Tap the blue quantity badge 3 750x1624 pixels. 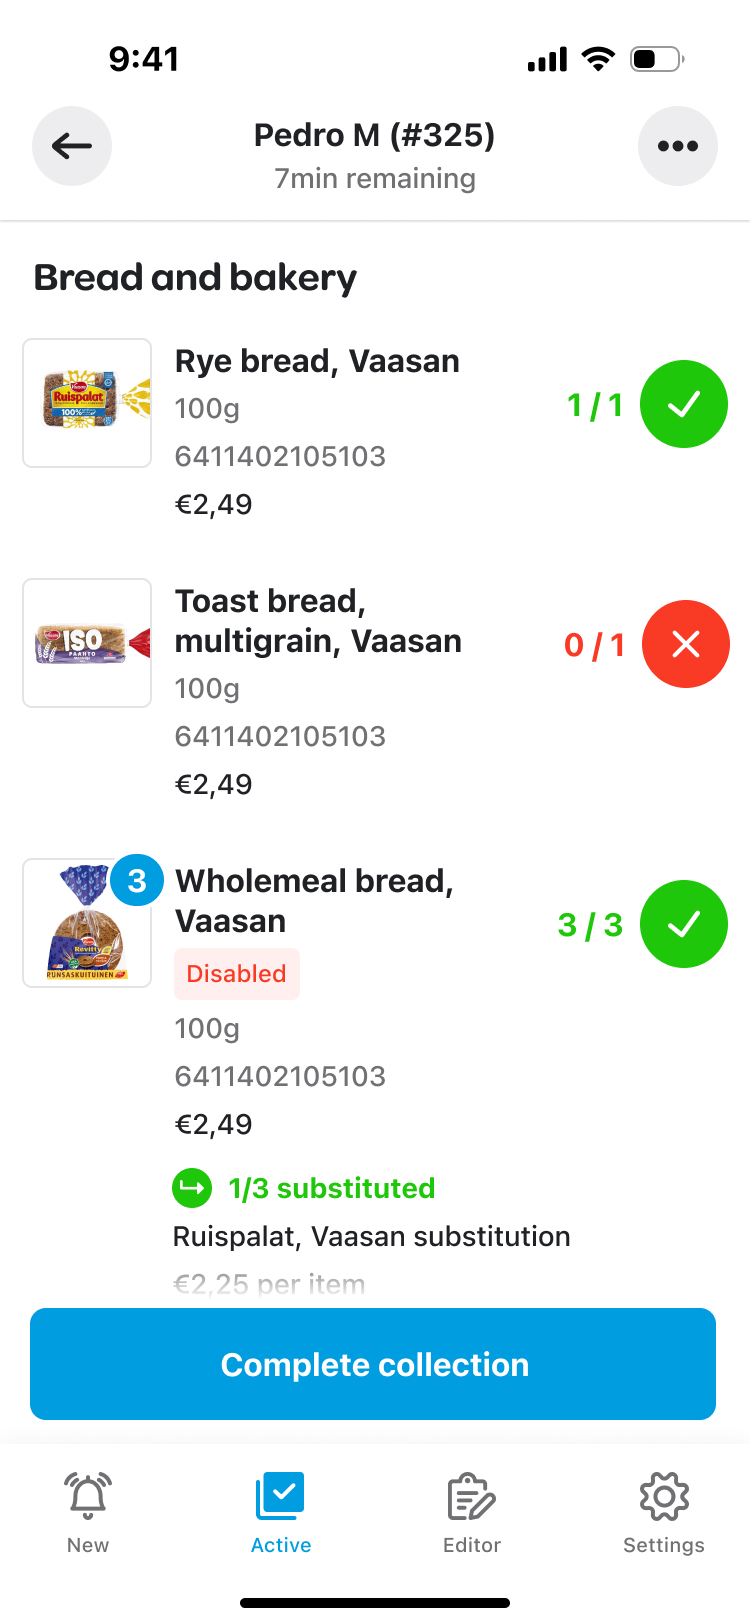pyautogui.click(x=137, y=880)
